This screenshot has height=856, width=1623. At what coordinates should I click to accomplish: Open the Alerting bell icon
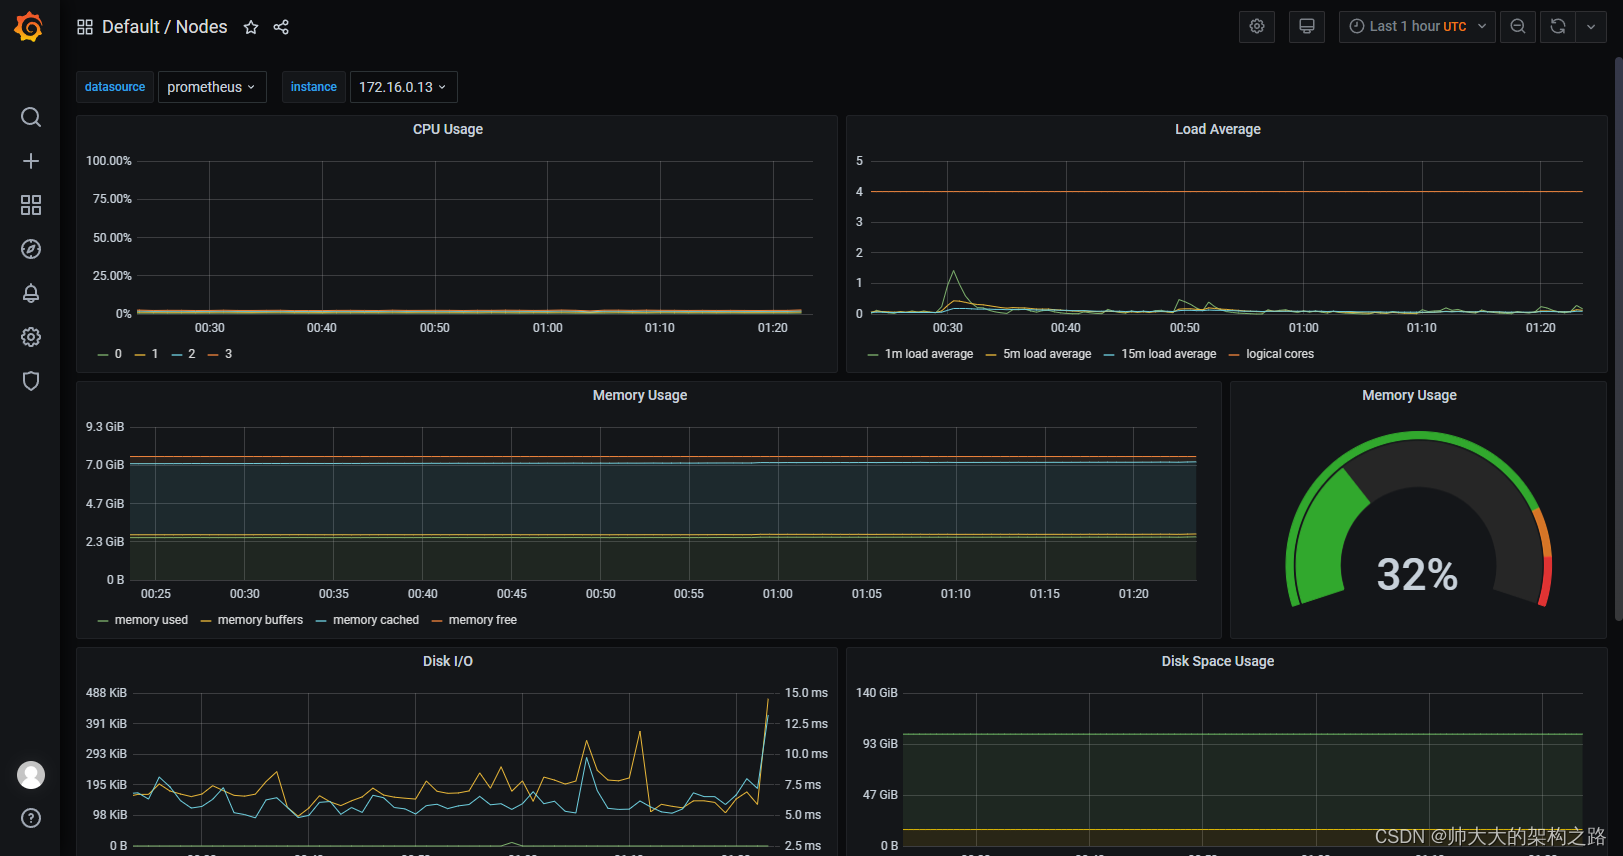click(31, 293)
